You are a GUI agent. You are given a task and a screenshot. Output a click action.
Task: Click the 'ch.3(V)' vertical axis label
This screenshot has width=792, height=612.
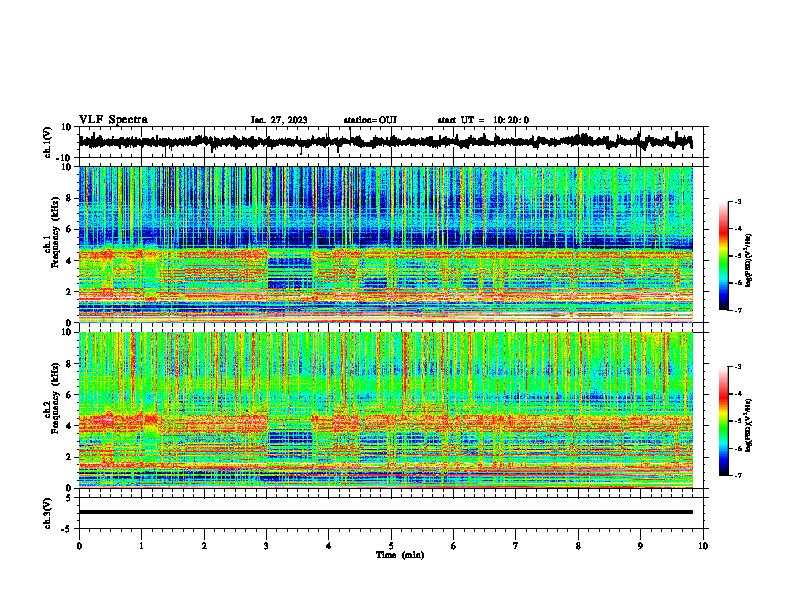(x=48, y=513)
